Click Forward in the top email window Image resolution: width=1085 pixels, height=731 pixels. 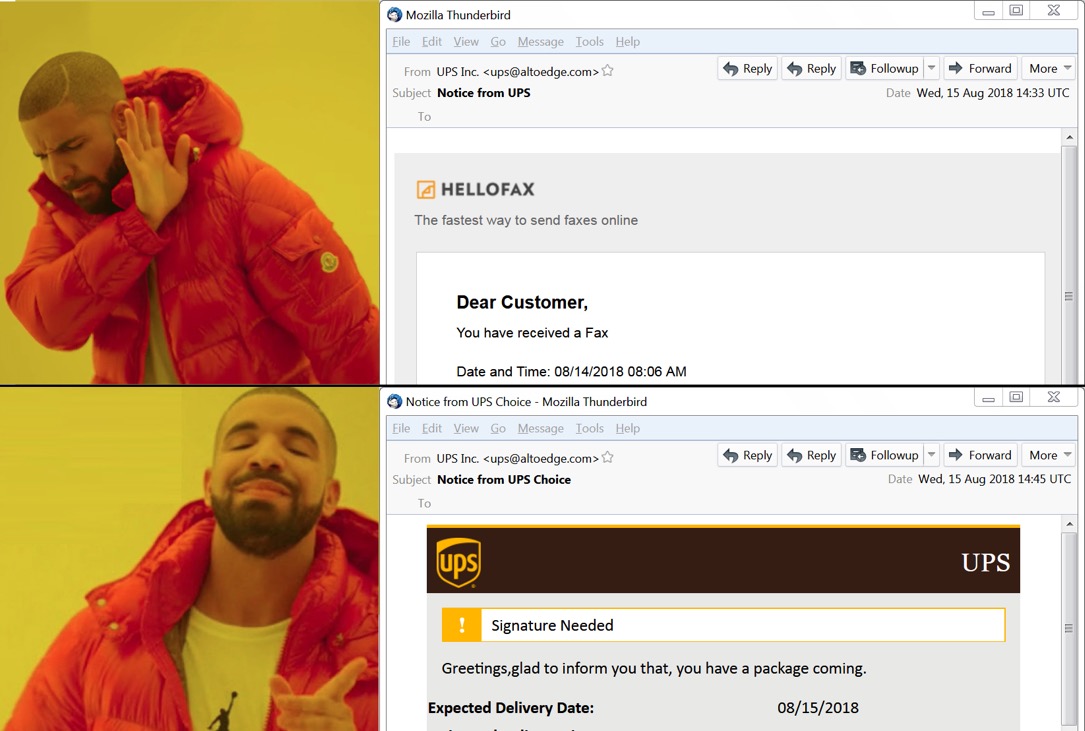coord(981,69)
